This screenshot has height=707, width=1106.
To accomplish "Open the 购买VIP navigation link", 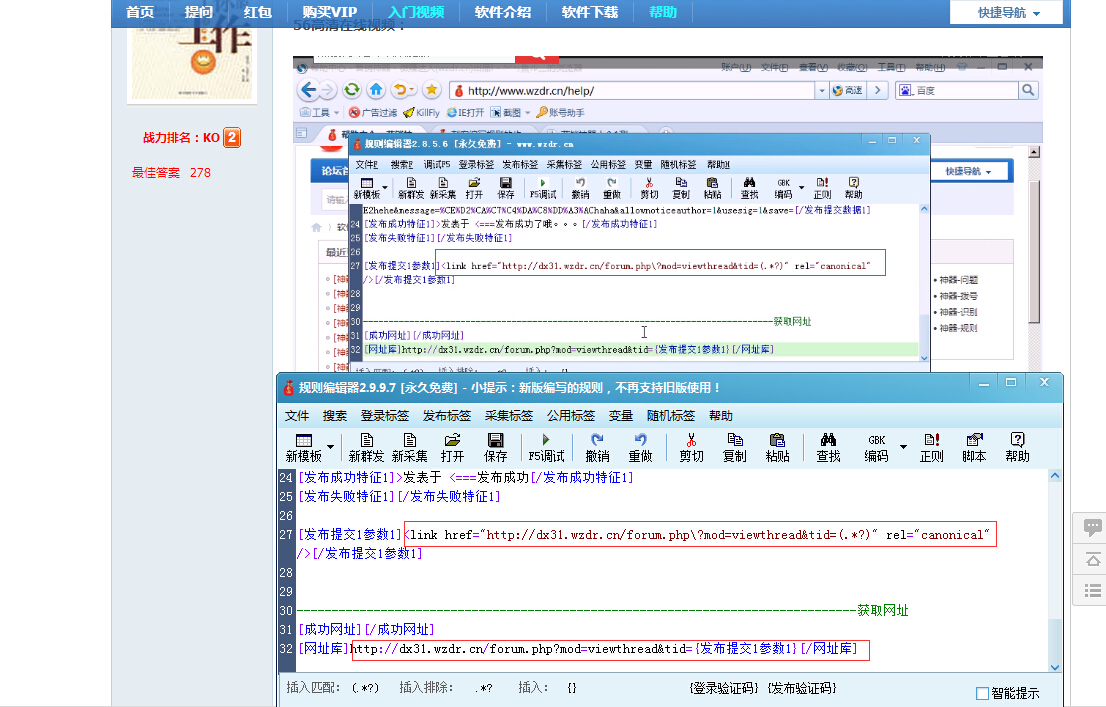I will [329, 12].
